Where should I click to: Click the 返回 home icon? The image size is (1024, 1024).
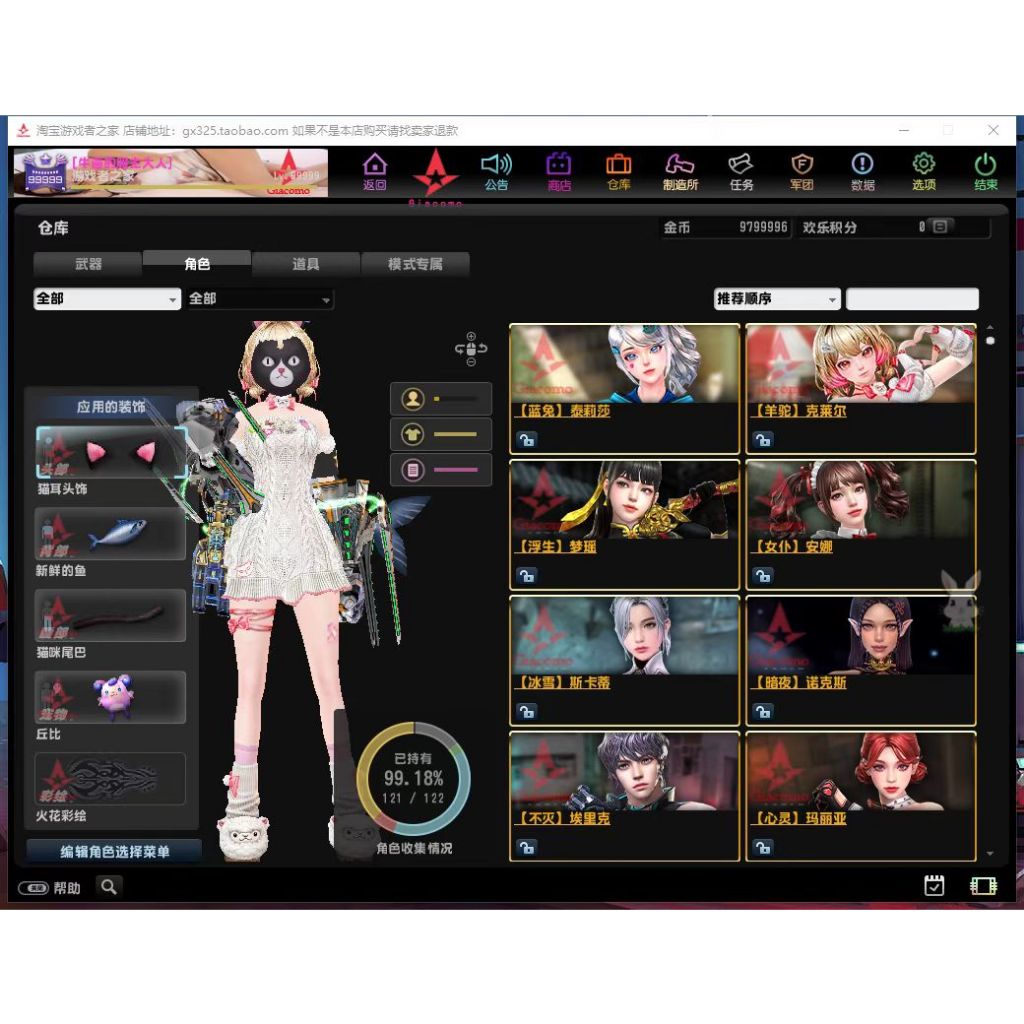click(375, 170)
